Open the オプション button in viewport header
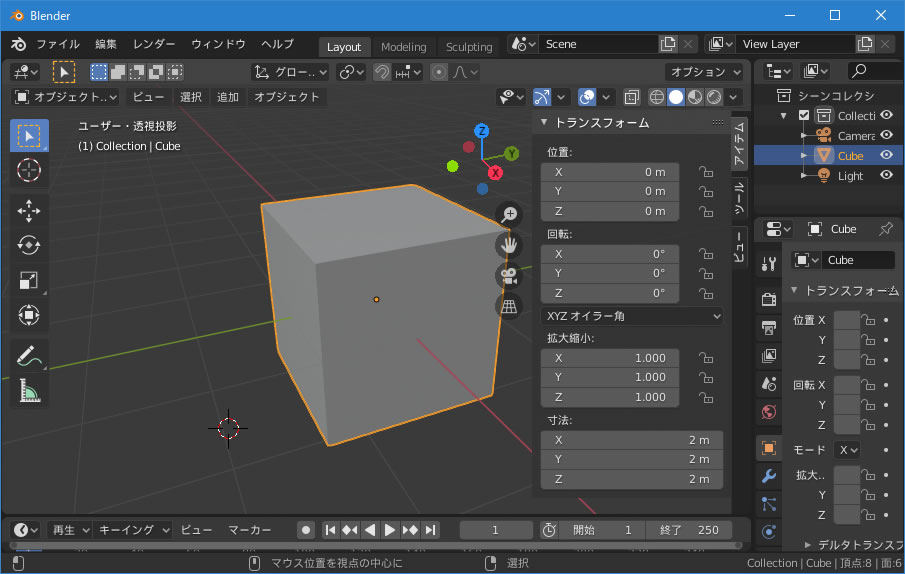 tap(704, 72)
